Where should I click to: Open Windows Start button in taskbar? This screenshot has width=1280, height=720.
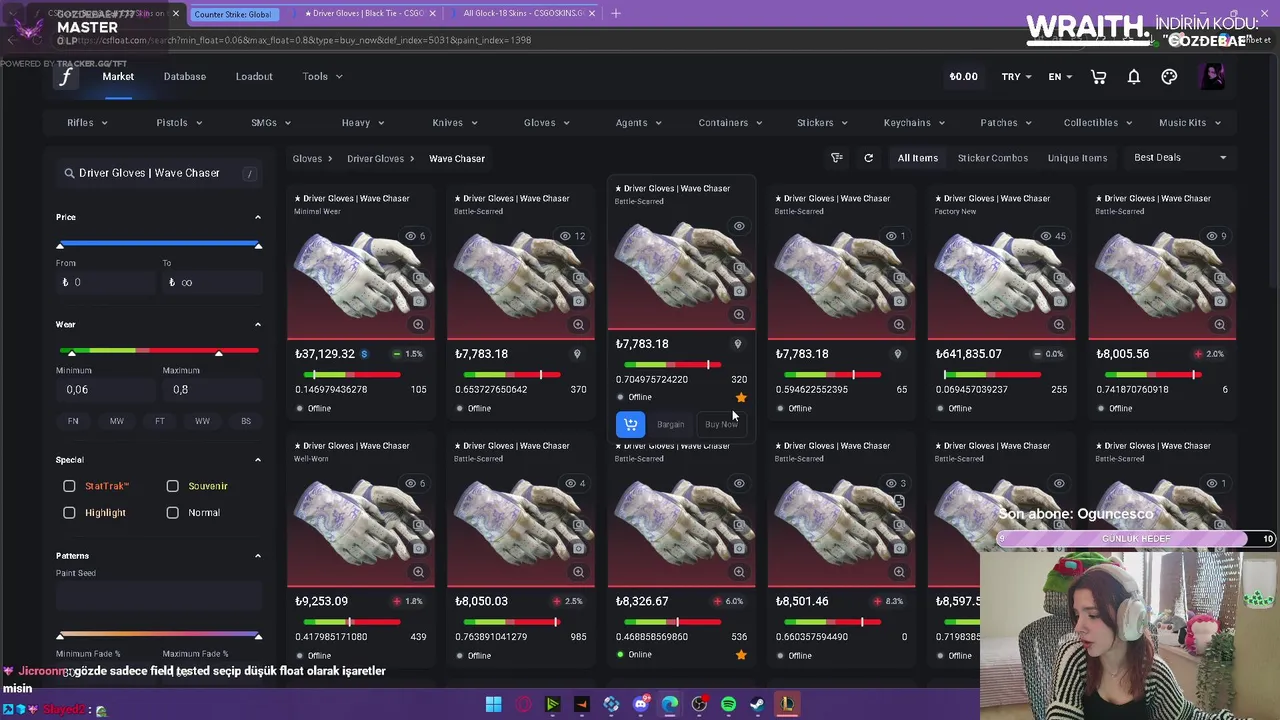coord(493,704)
